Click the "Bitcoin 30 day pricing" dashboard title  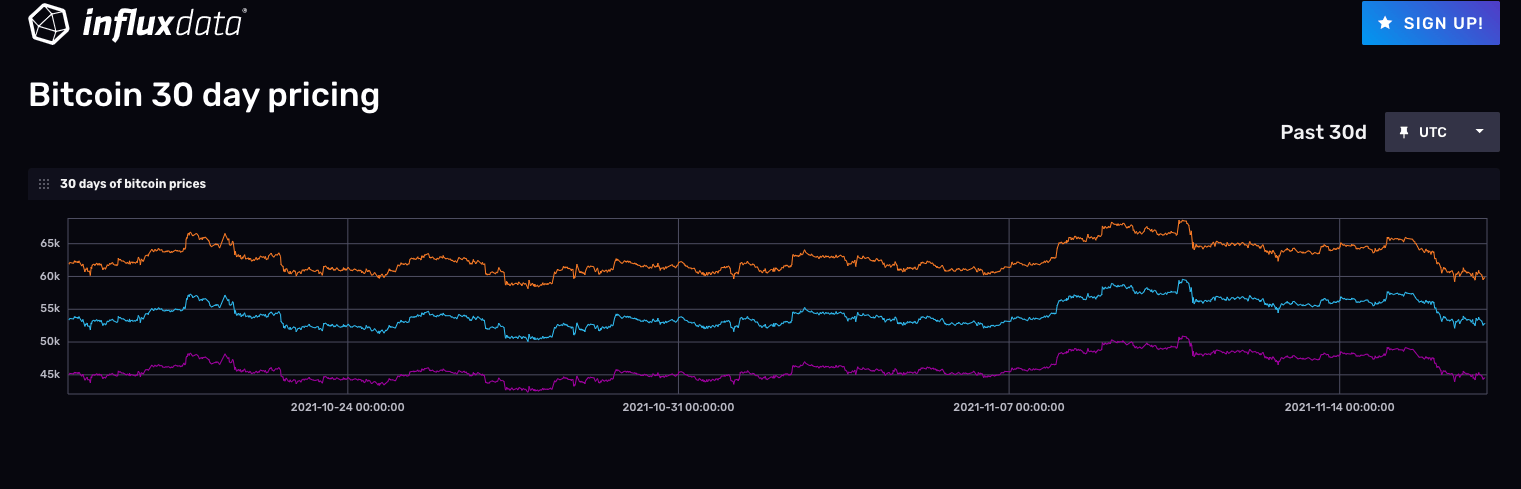[x=204, y=95]
